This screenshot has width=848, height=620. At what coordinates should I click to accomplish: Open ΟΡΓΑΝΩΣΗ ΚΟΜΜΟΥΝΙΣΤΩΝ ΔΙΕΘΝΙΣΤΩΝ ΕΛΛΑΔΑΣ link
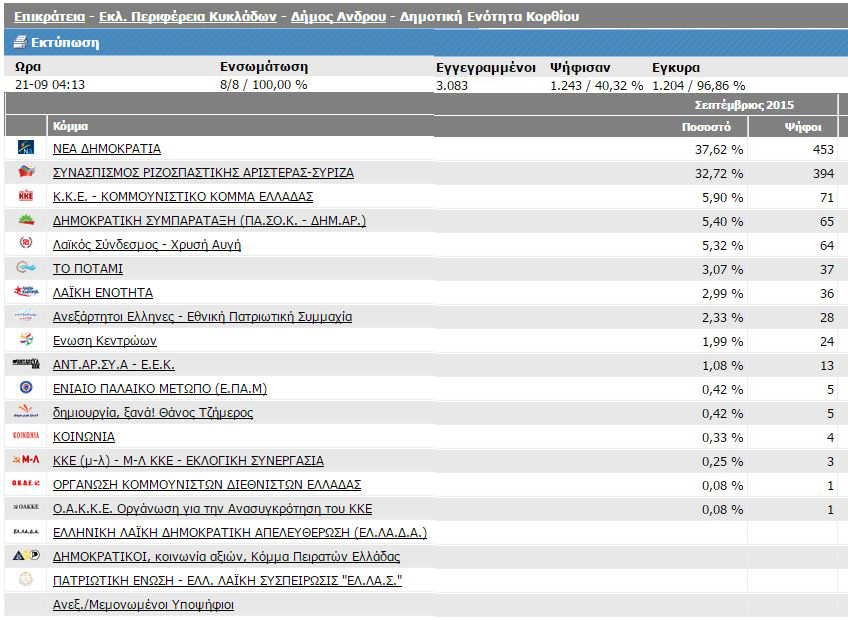[x=207, y=485]
